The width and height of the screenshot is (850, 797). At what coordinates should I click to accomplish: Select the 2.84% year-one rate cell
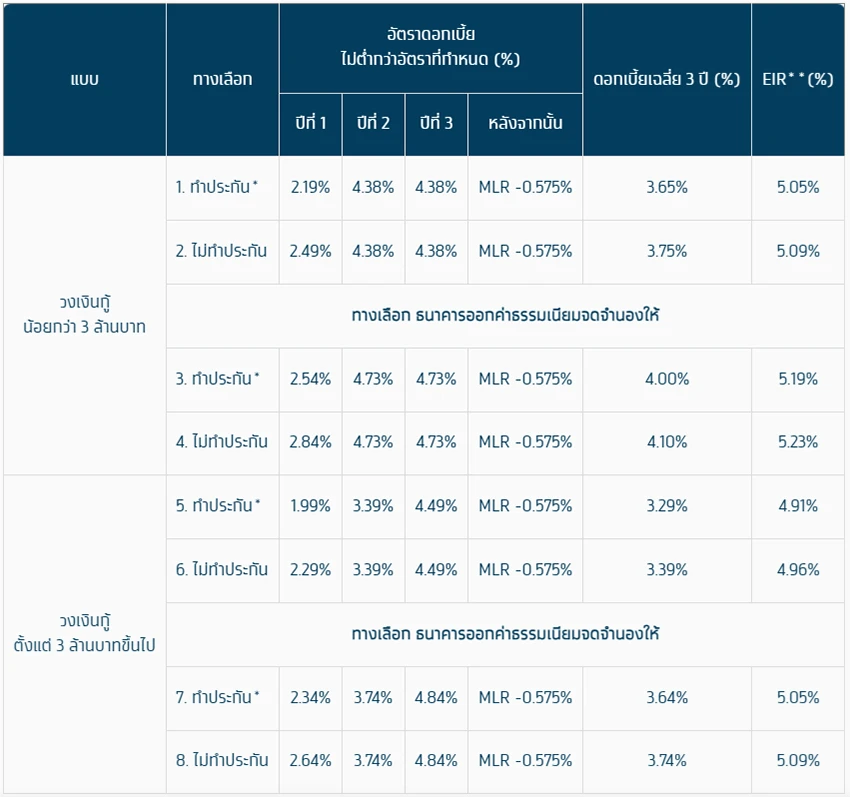[x=310, y=442]
